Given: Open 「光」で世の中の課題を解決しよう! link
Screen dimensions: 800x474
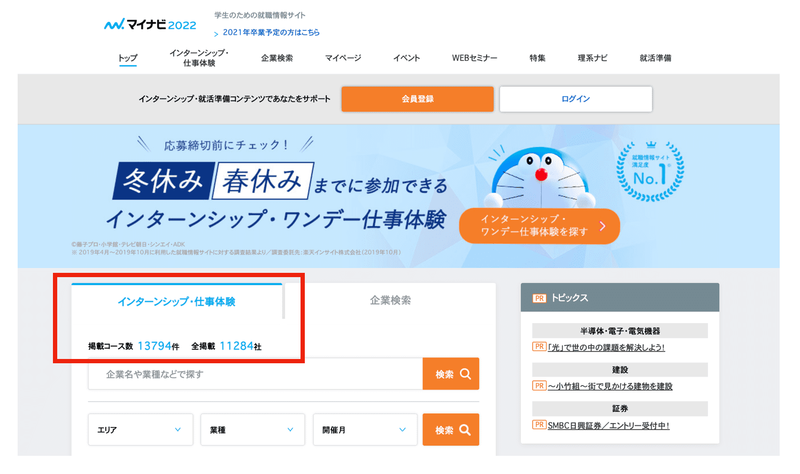Looking at the screenshot, I should 606,347.
